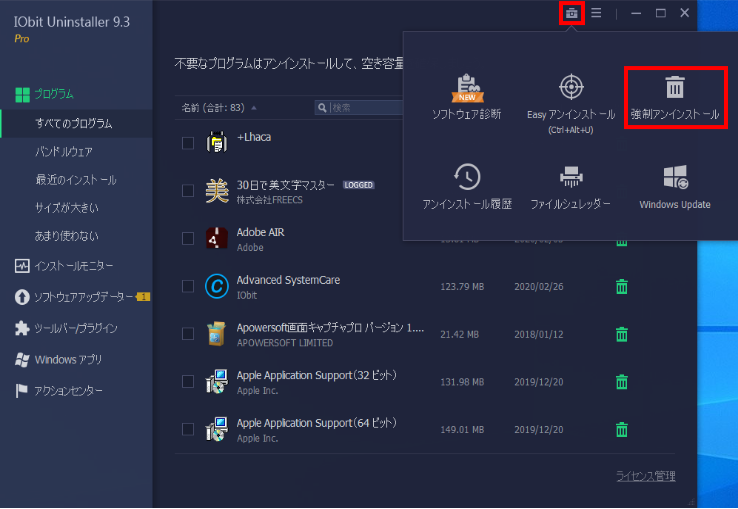
Task: Open ツールバー/プラグイン section
Action: (x=66, y=328)
